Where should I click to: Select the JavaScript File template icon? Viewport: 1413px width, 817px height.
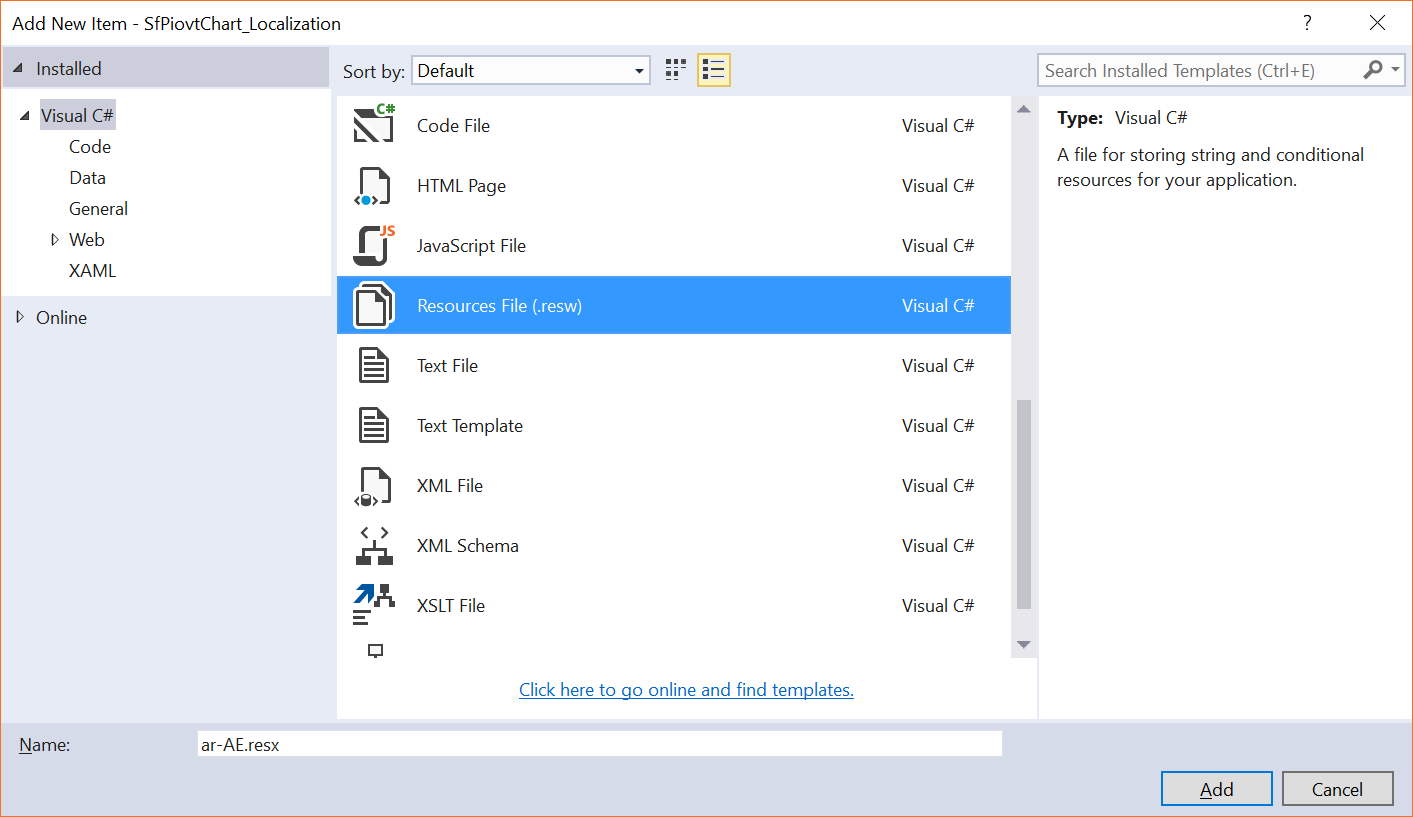click(x=374, y=245)
